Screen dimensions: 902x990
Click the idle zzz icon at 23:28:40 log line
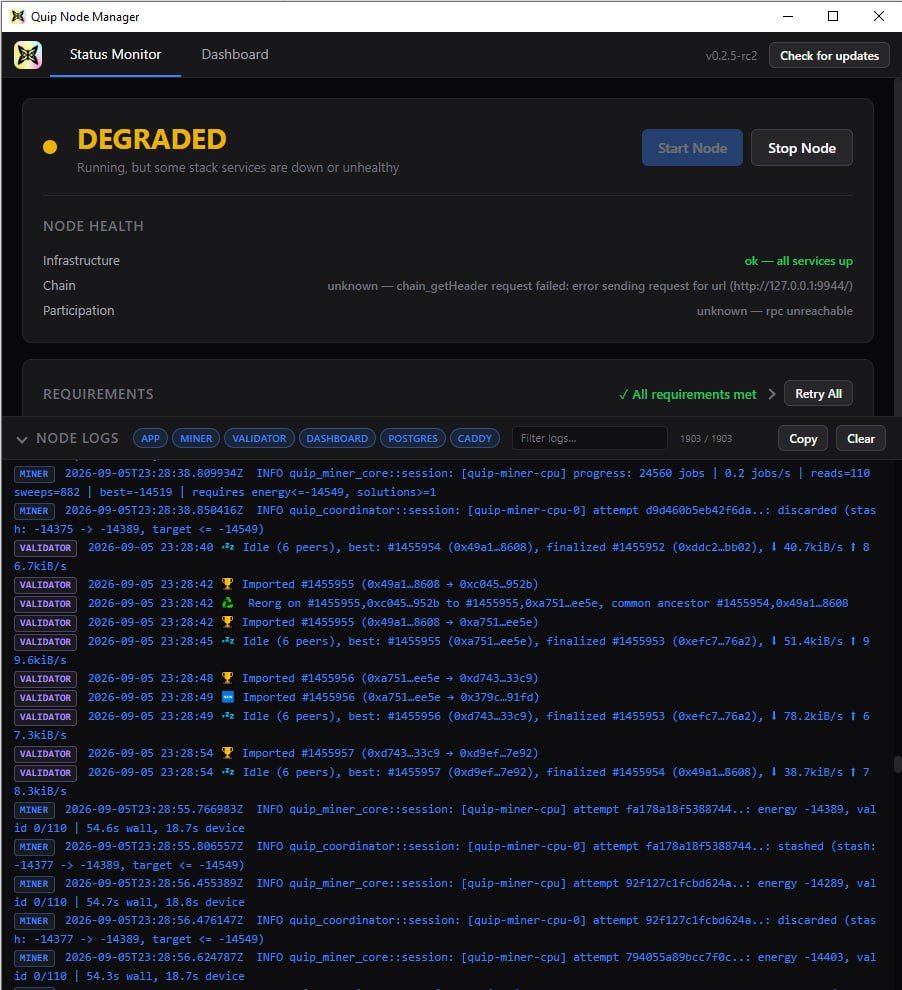pos(228,547)
